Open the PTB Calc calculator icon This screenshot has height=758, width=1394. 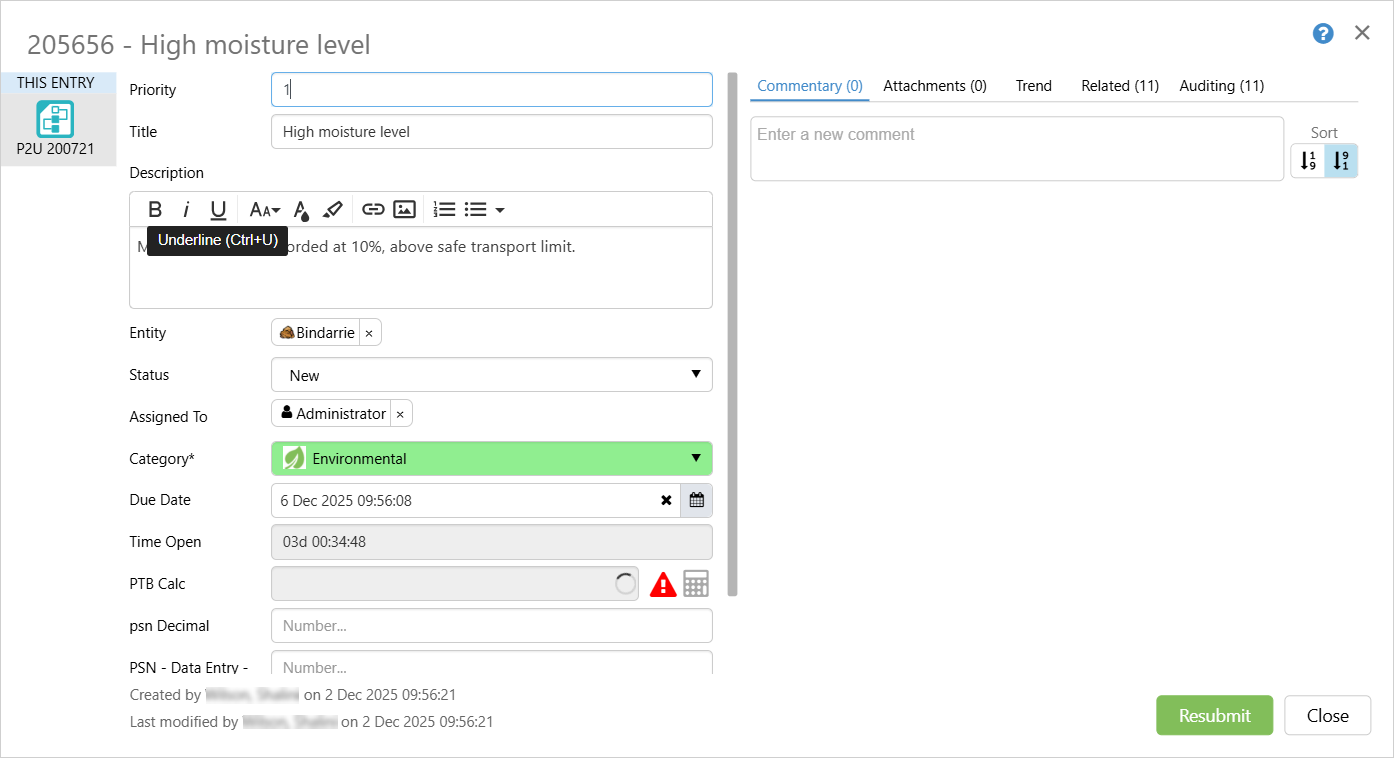(696, 584)
